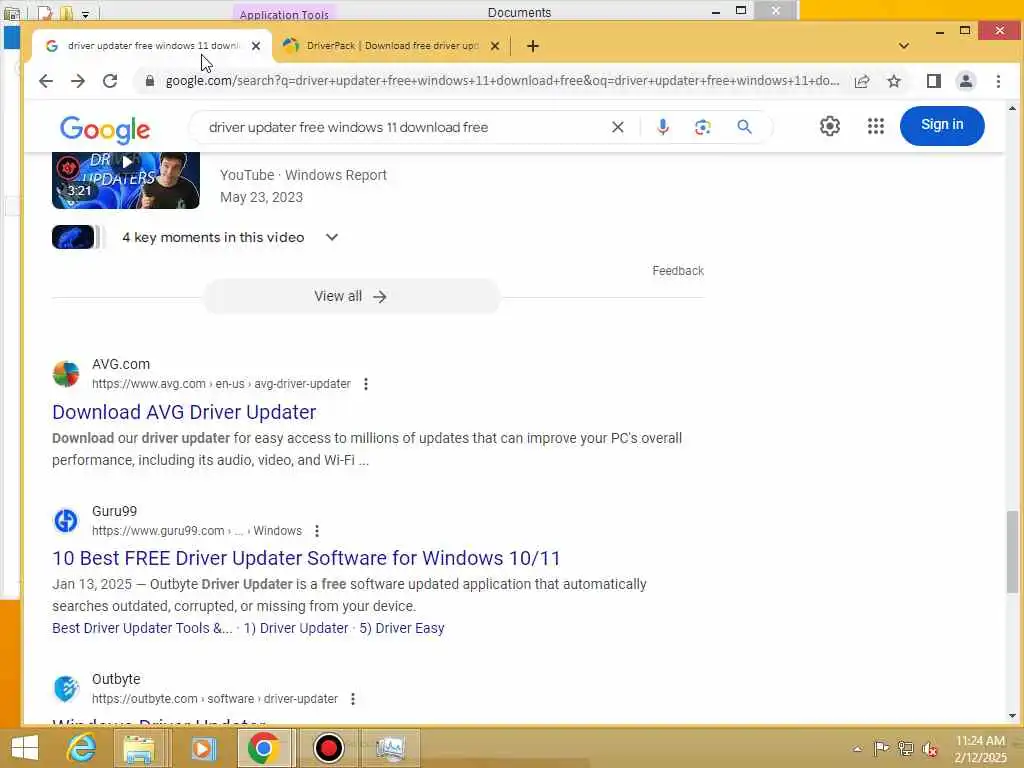Launch Internet Explorer from taskbar
Screen dimensions: 1024x768
(x=81, y=748)
